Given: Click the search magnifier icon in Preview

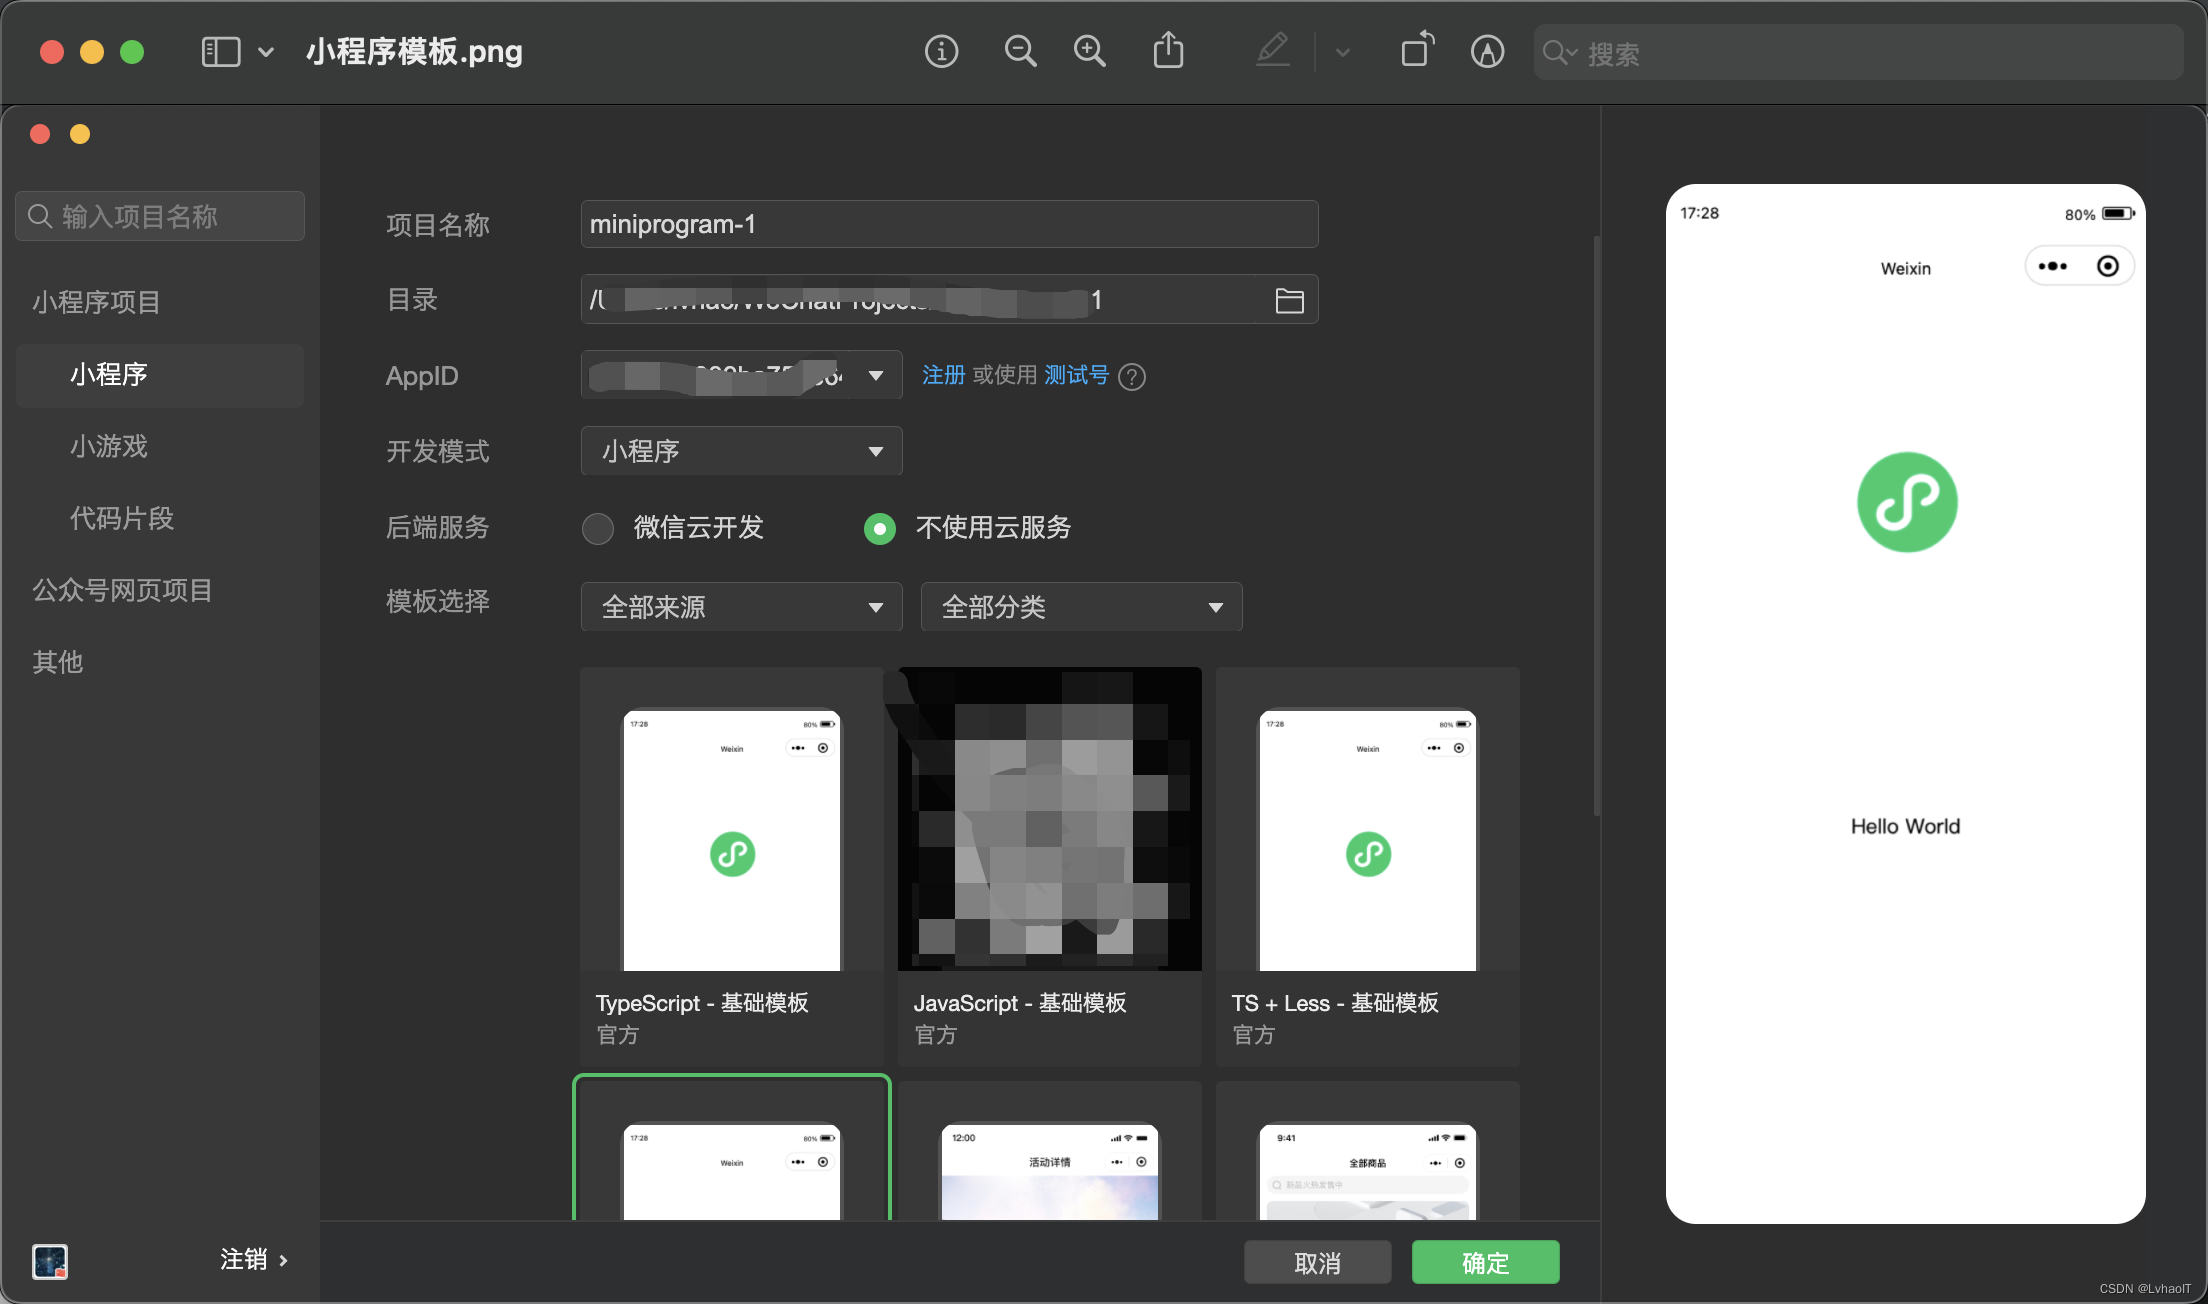Looking at the screenshot, I should click(x=1559, y=53).
